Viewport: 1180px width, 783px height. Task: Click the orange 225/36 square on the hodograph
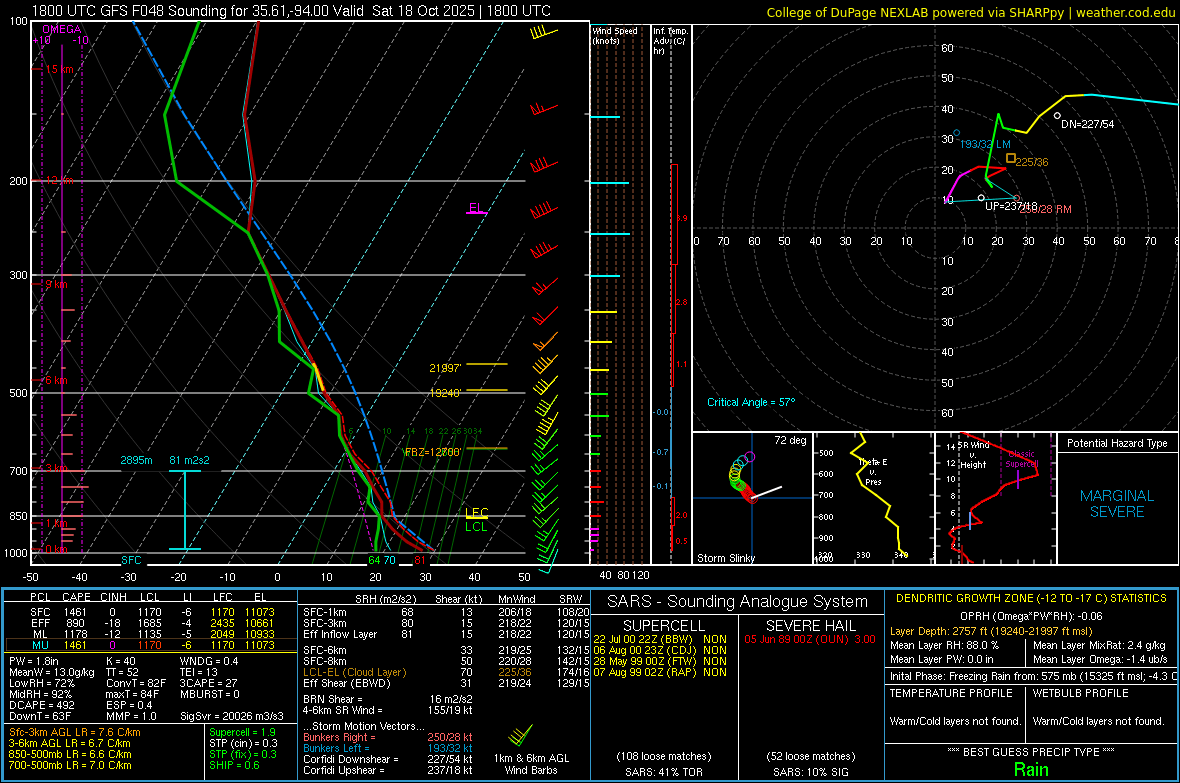point(1011,158)
